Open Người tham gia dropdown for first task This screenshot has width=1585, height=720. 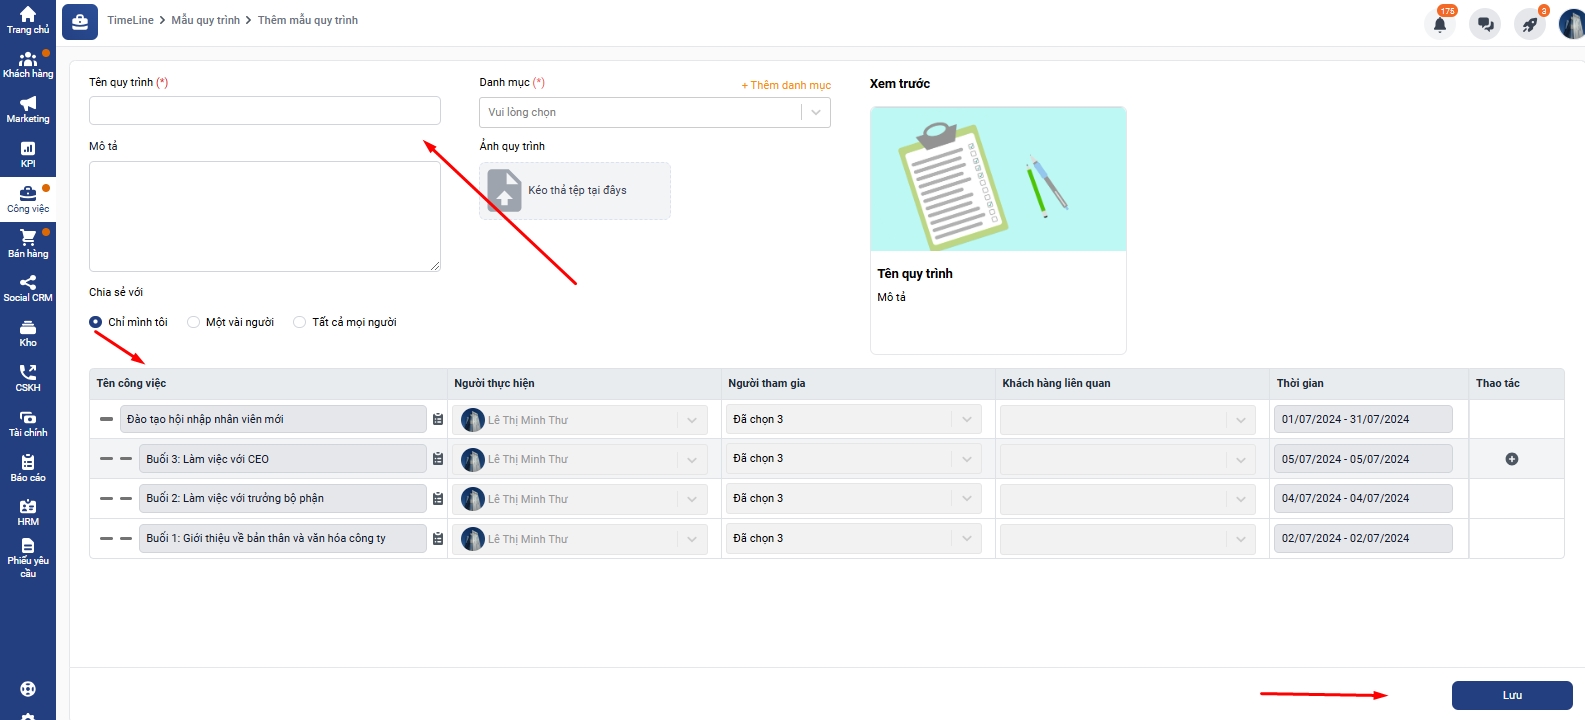[x=853, y=419]
